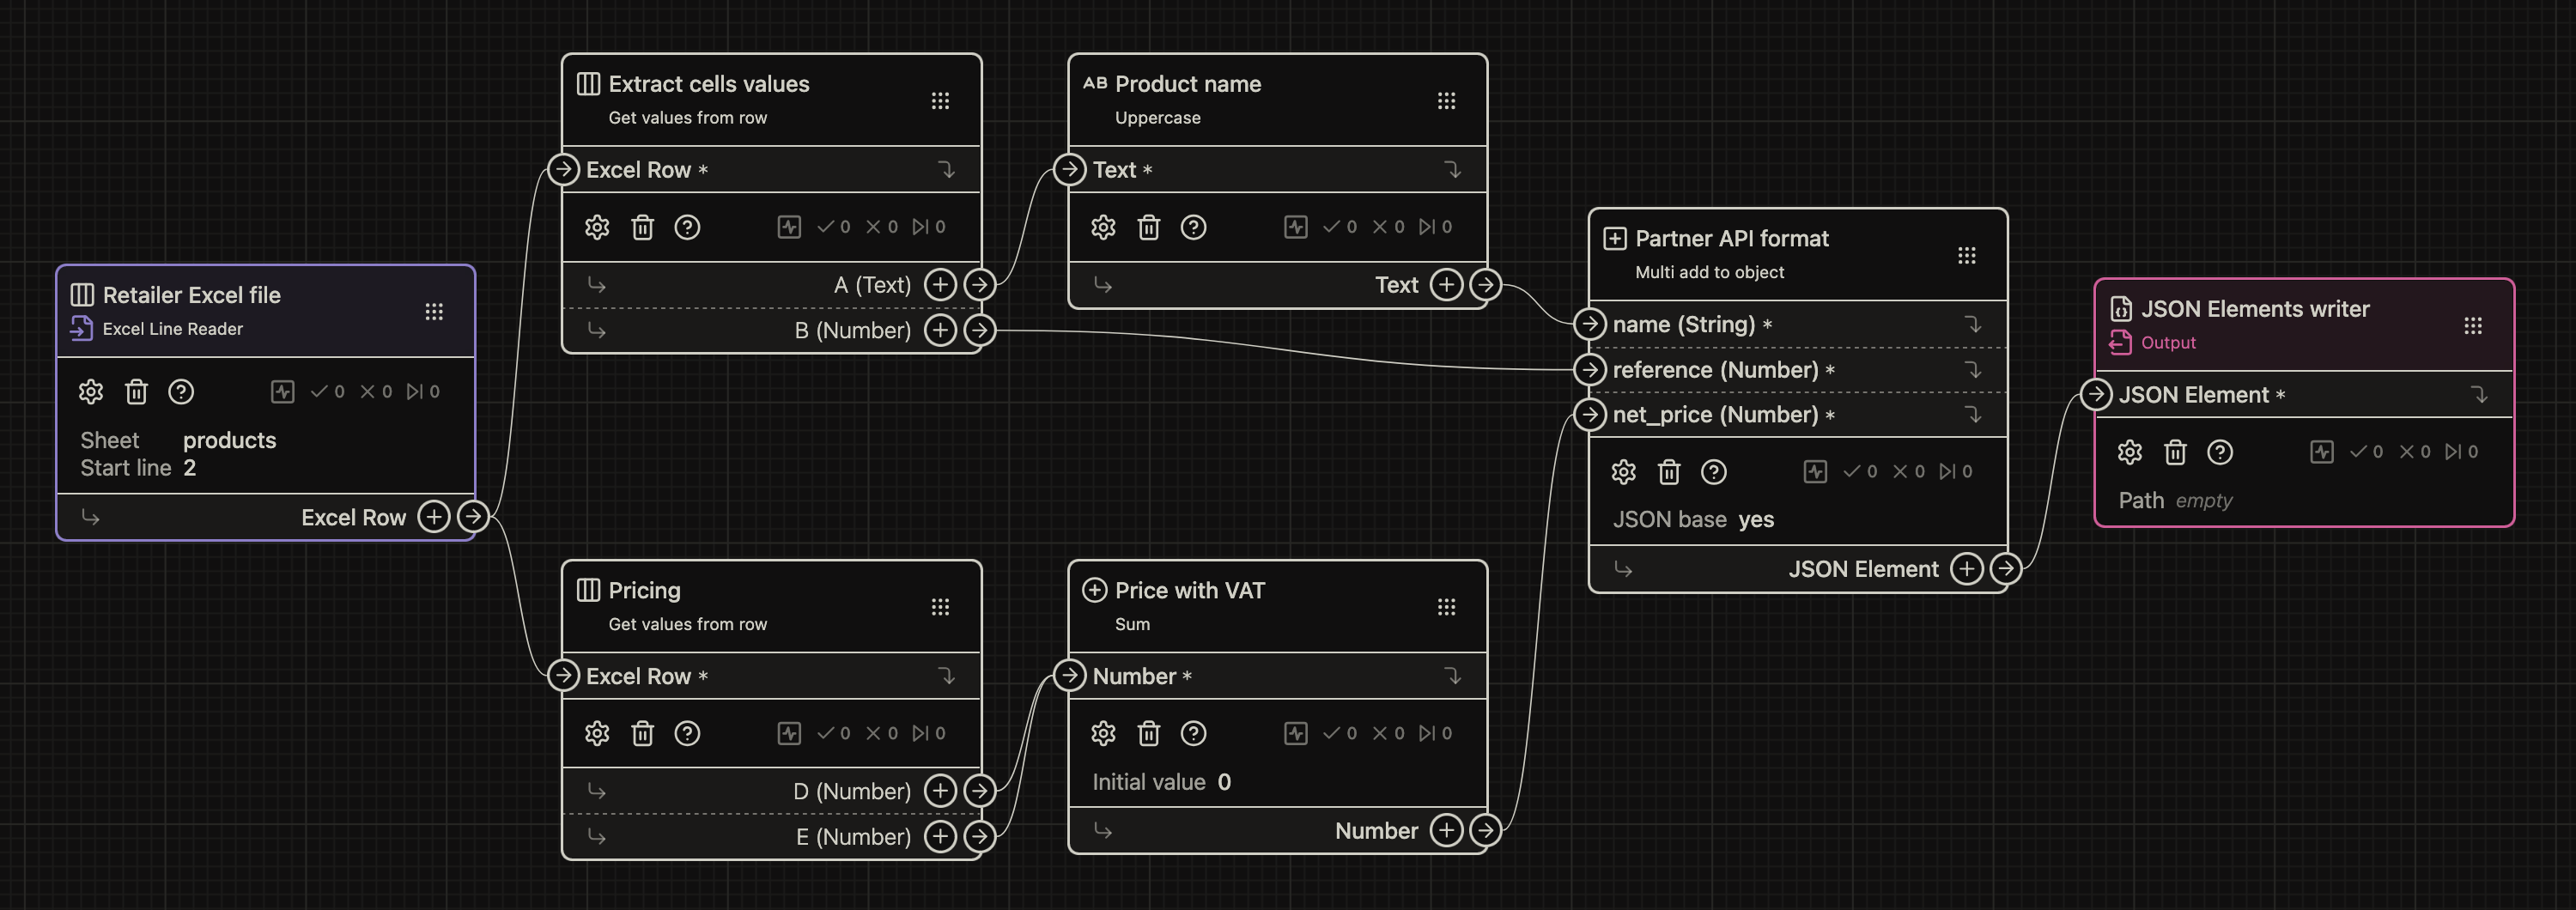Open help for Partner API format node

pyautogui.click(x=1714, y=472)
